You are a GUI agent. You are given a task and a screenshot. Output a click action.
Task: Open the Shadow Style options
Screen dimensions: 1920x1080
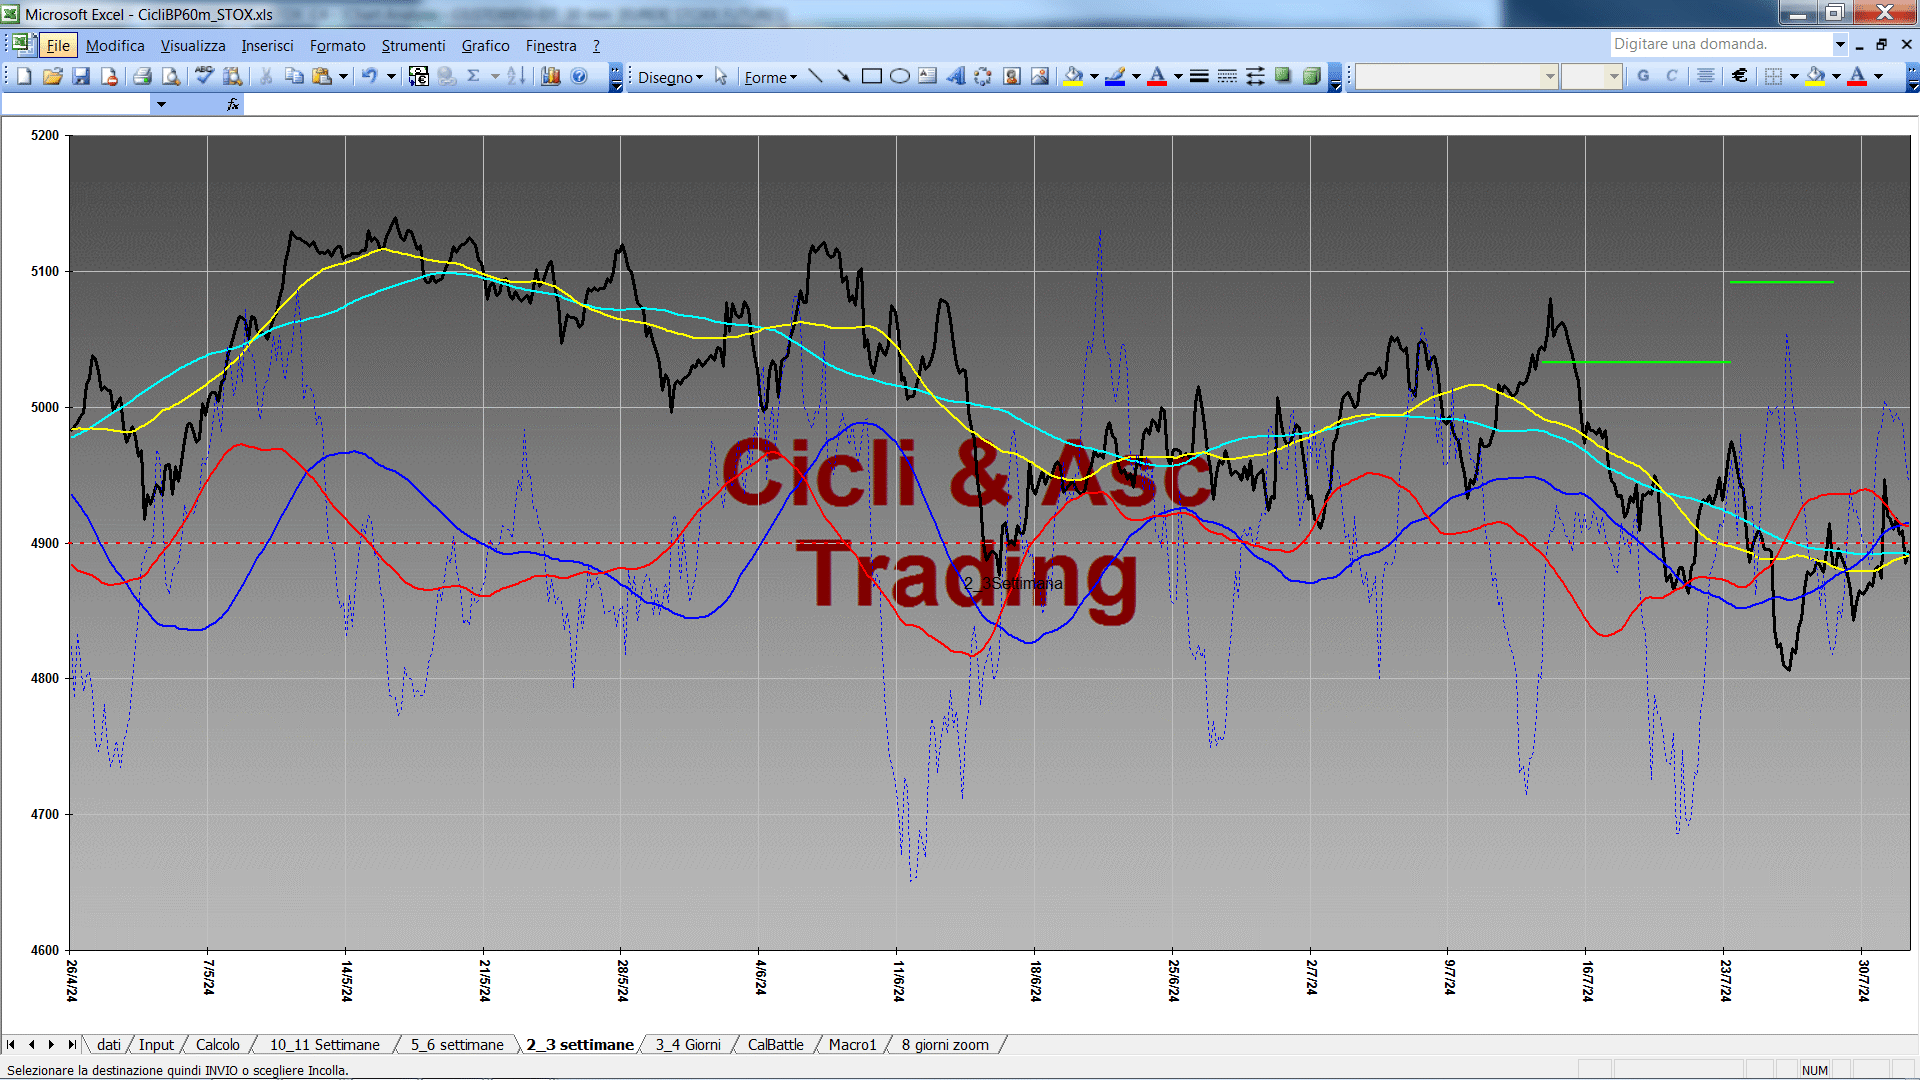[1283, 76]
